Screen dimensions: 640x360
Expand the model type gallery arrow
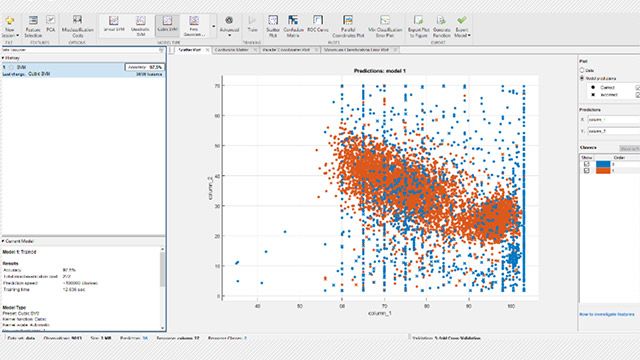click(213, 27)
